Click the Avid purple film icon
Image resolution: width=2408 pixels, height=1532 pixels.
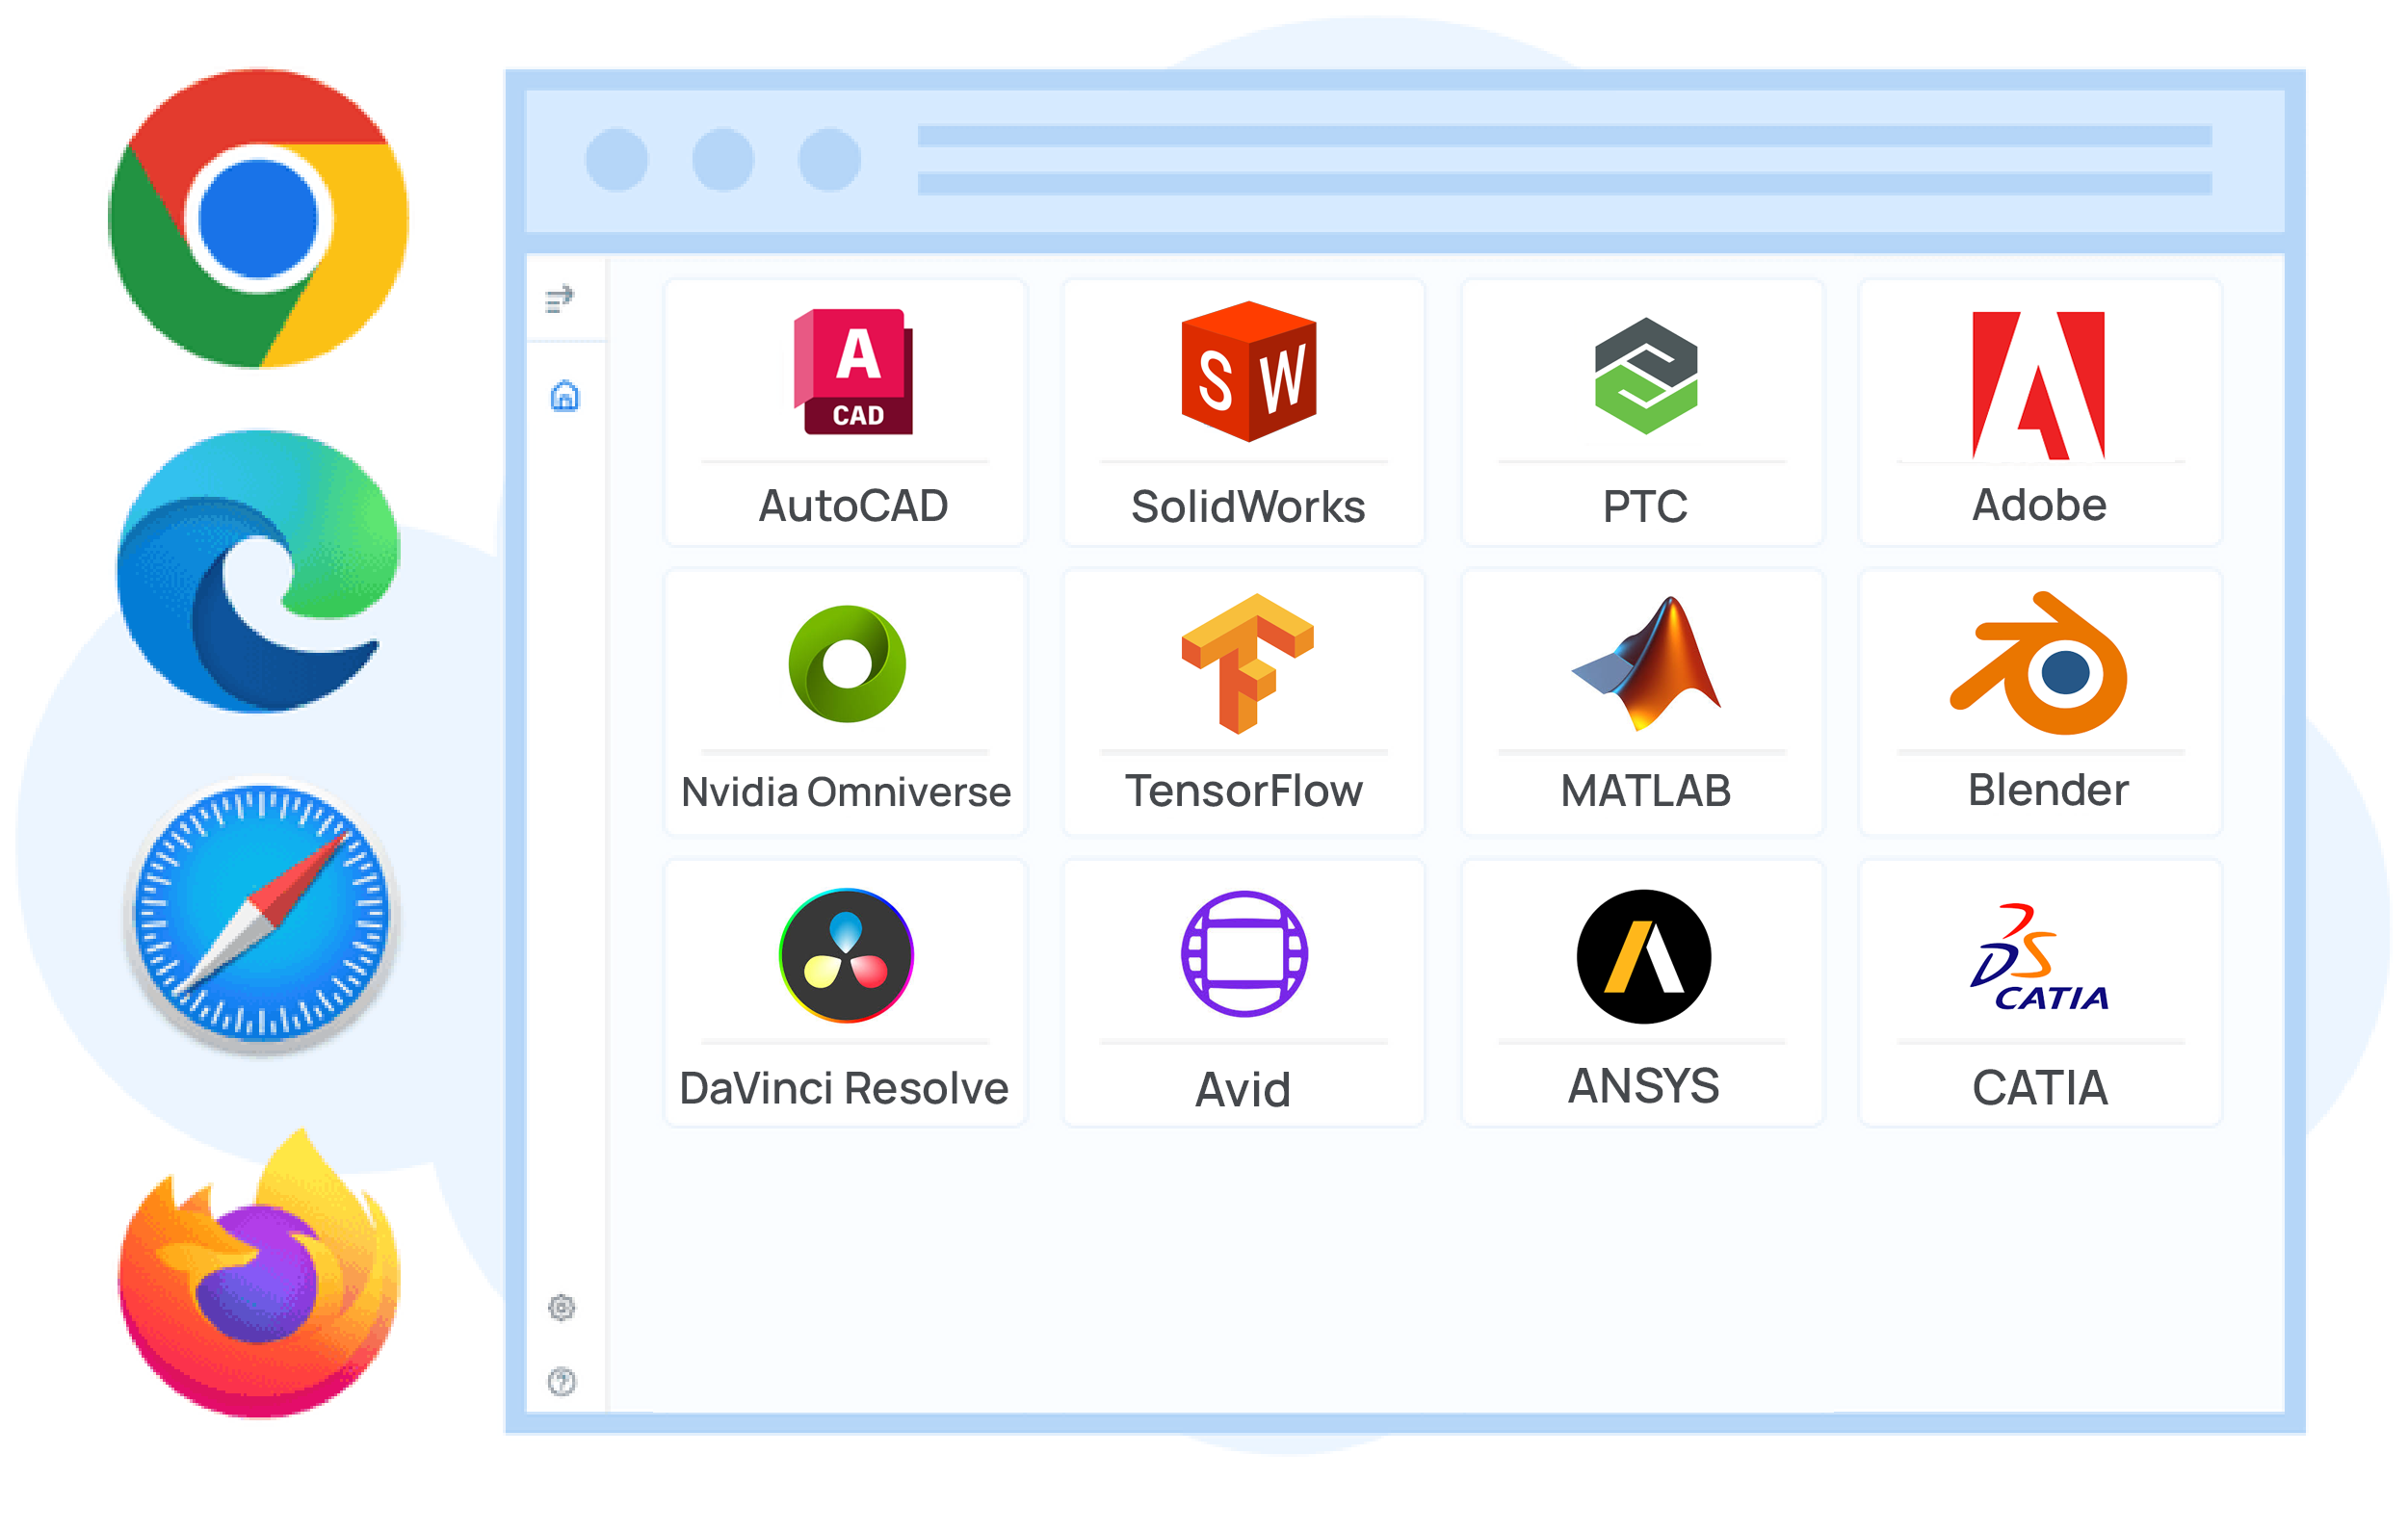coord(1245,954)
